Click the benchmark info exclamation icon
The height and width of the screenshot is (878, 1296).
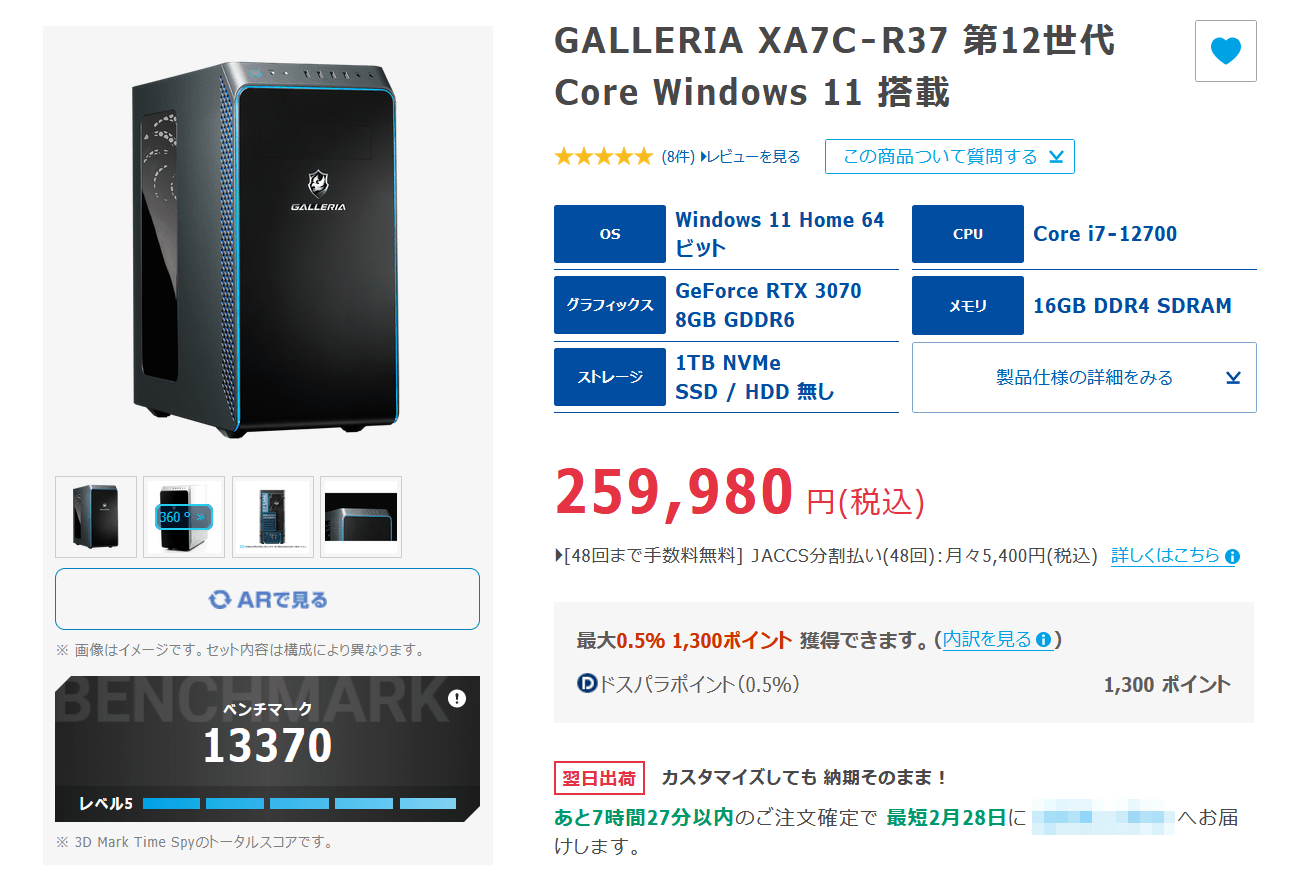(x=457, y=698)
